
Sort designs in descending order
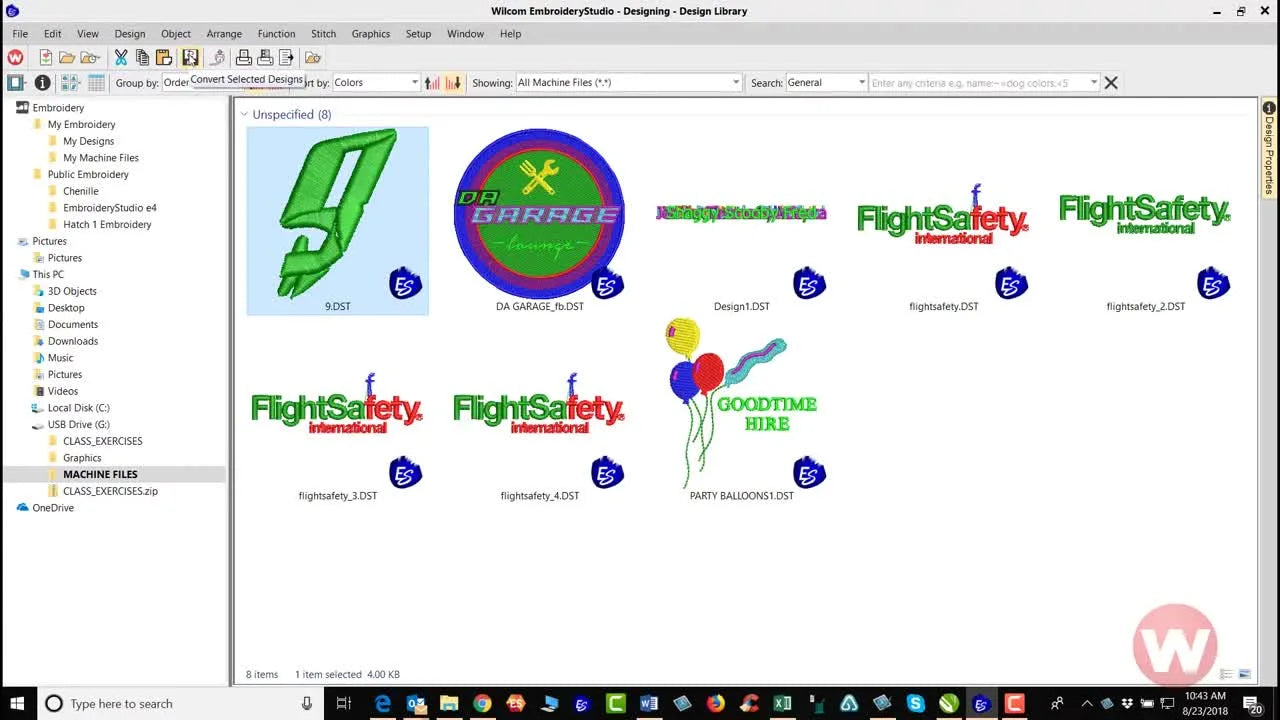[453, 83]
